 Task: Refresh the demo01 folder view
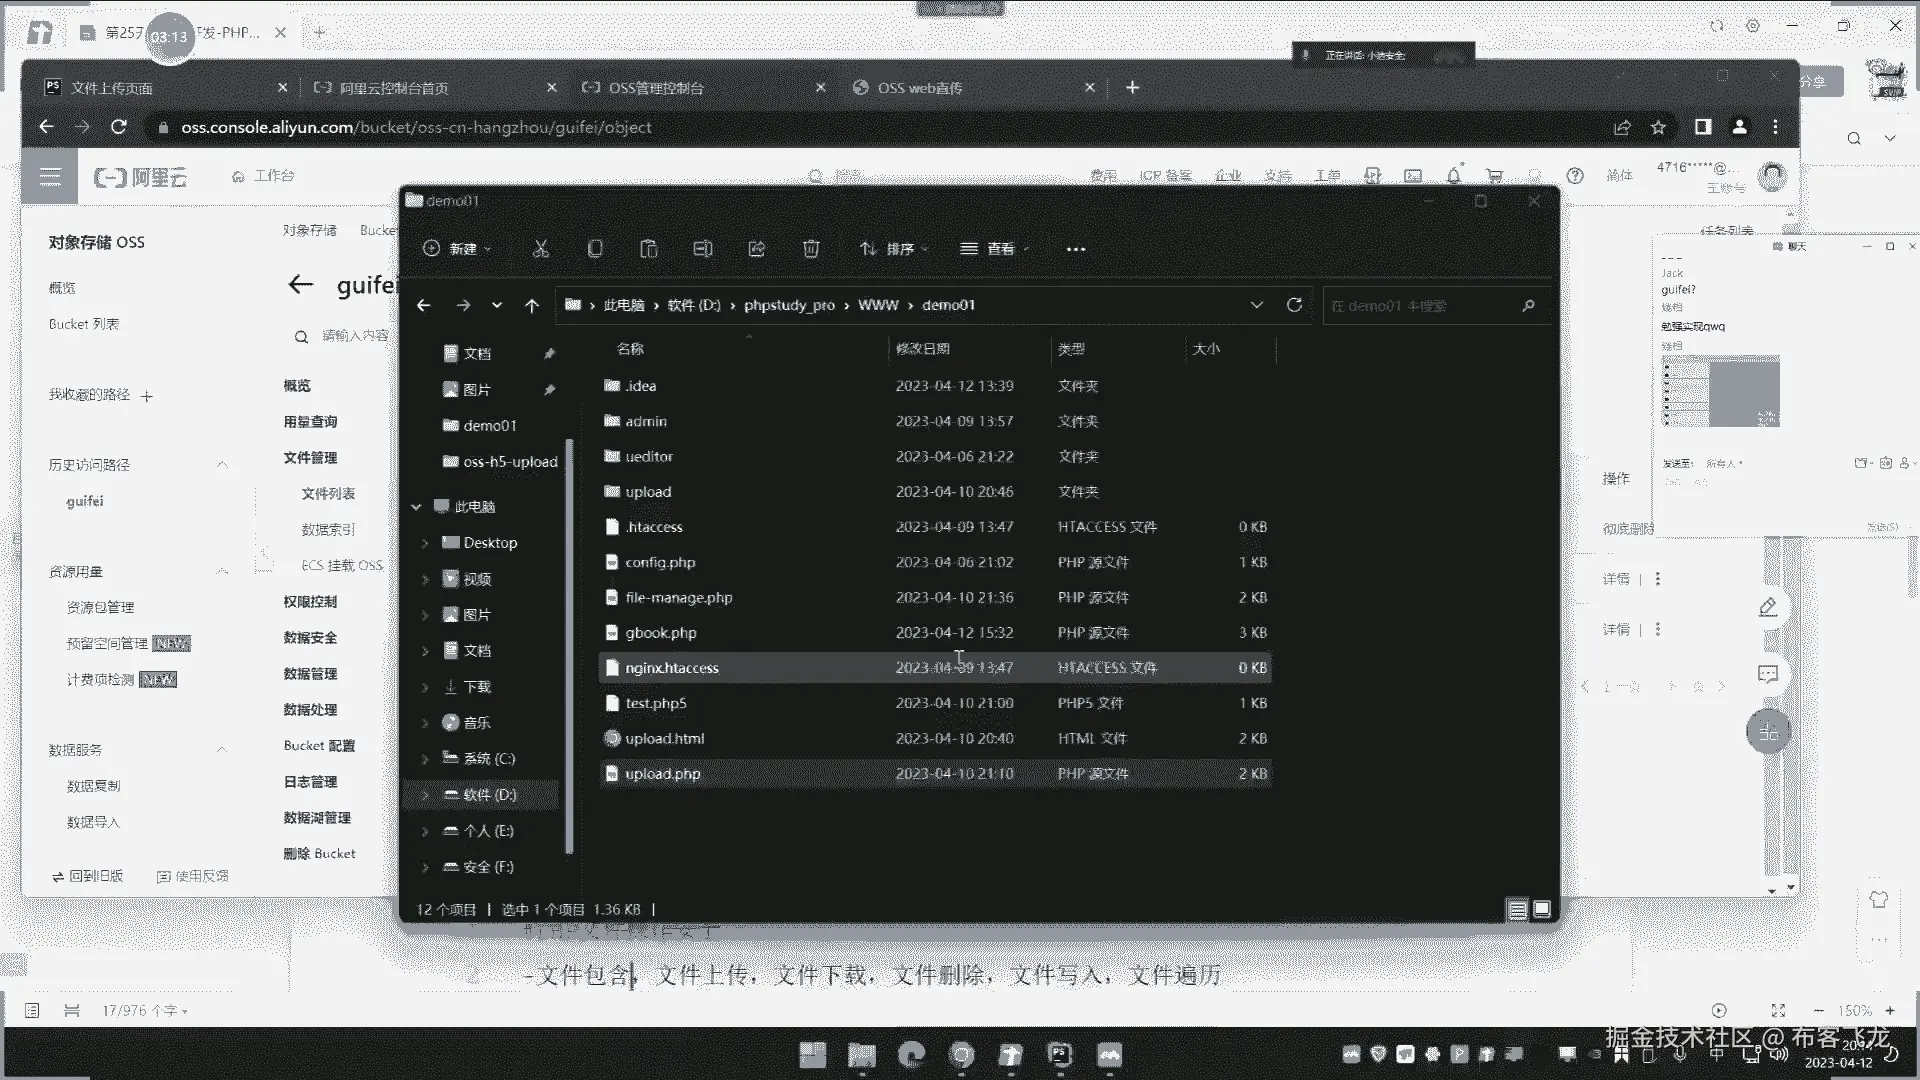pos(1294,305)
